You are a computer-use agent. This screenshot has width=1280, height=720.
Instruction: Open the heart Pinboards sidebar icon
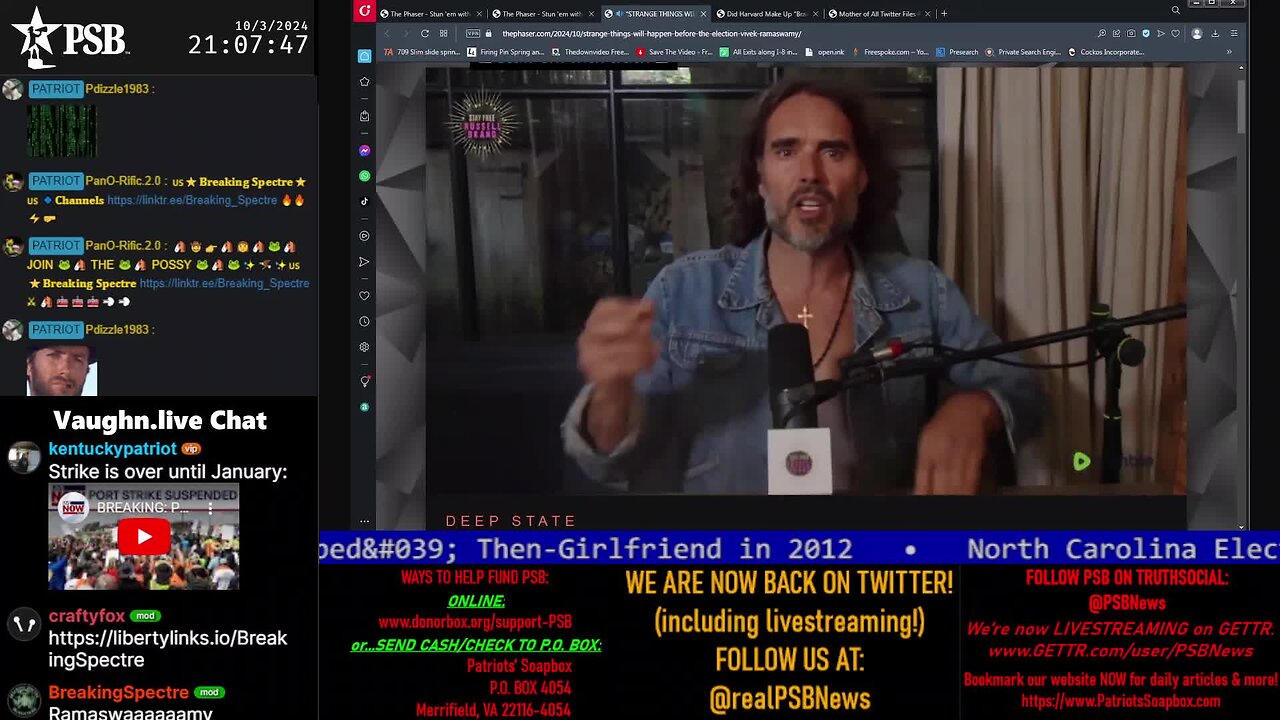click(364, 296)
